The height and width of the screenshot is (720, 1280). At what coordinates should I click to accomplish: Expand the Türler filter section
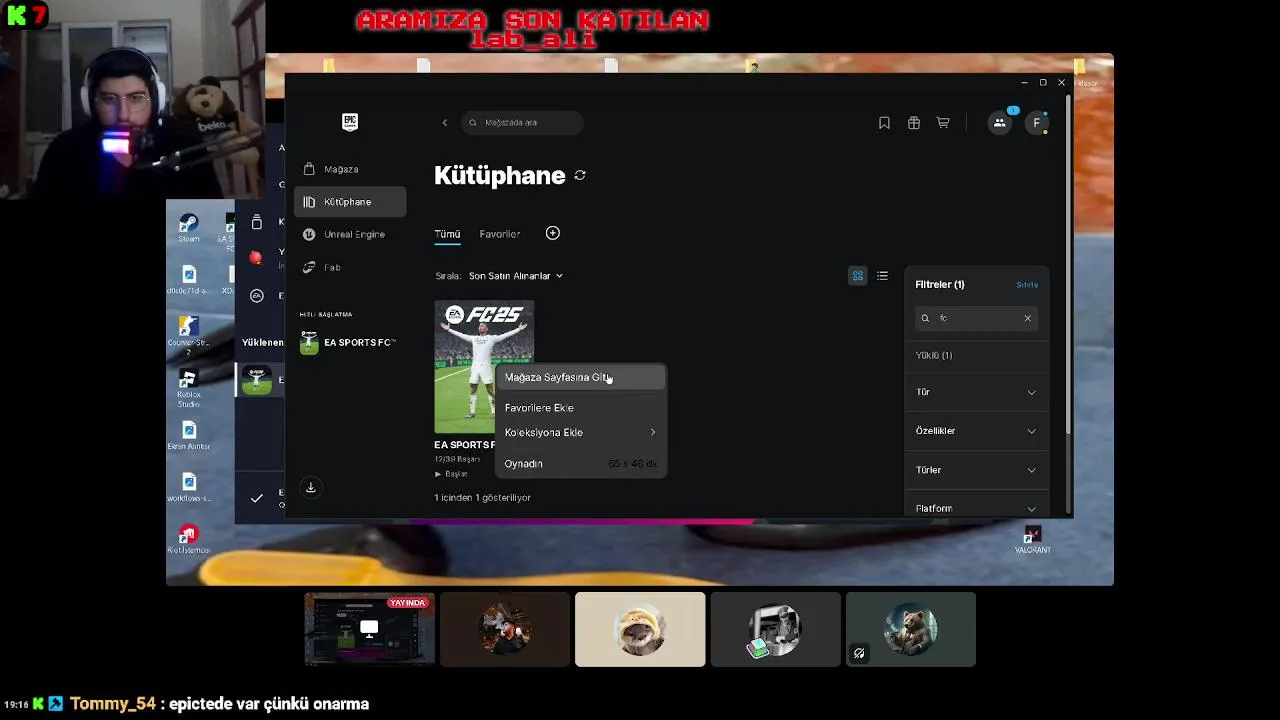pyautogui.click(x=976, y=470)
